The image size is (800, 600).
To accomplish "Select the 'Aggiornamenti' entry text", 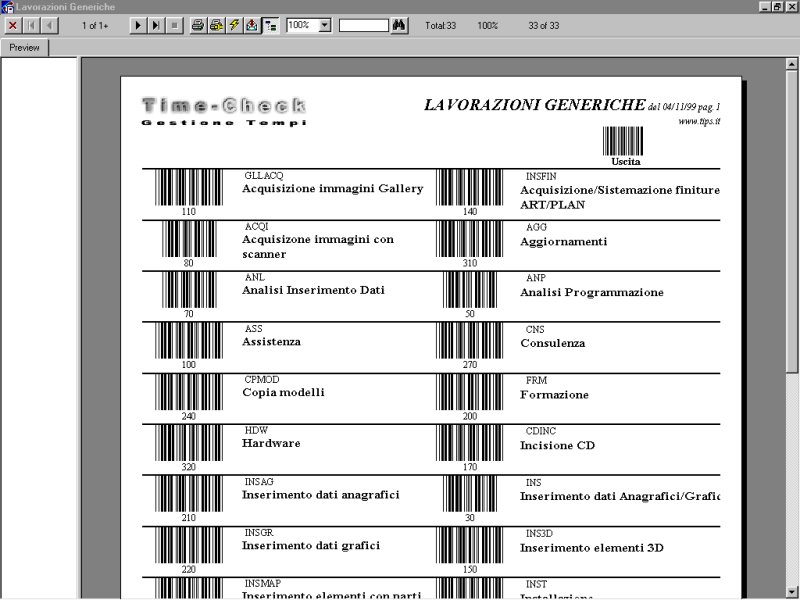I will tap(564, 242).
